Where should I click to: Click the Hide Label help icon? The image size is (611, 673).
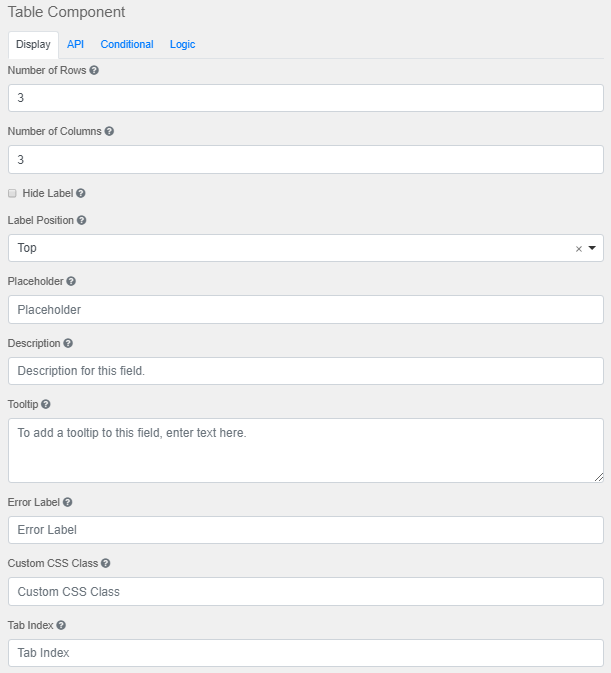pos(81,193)
